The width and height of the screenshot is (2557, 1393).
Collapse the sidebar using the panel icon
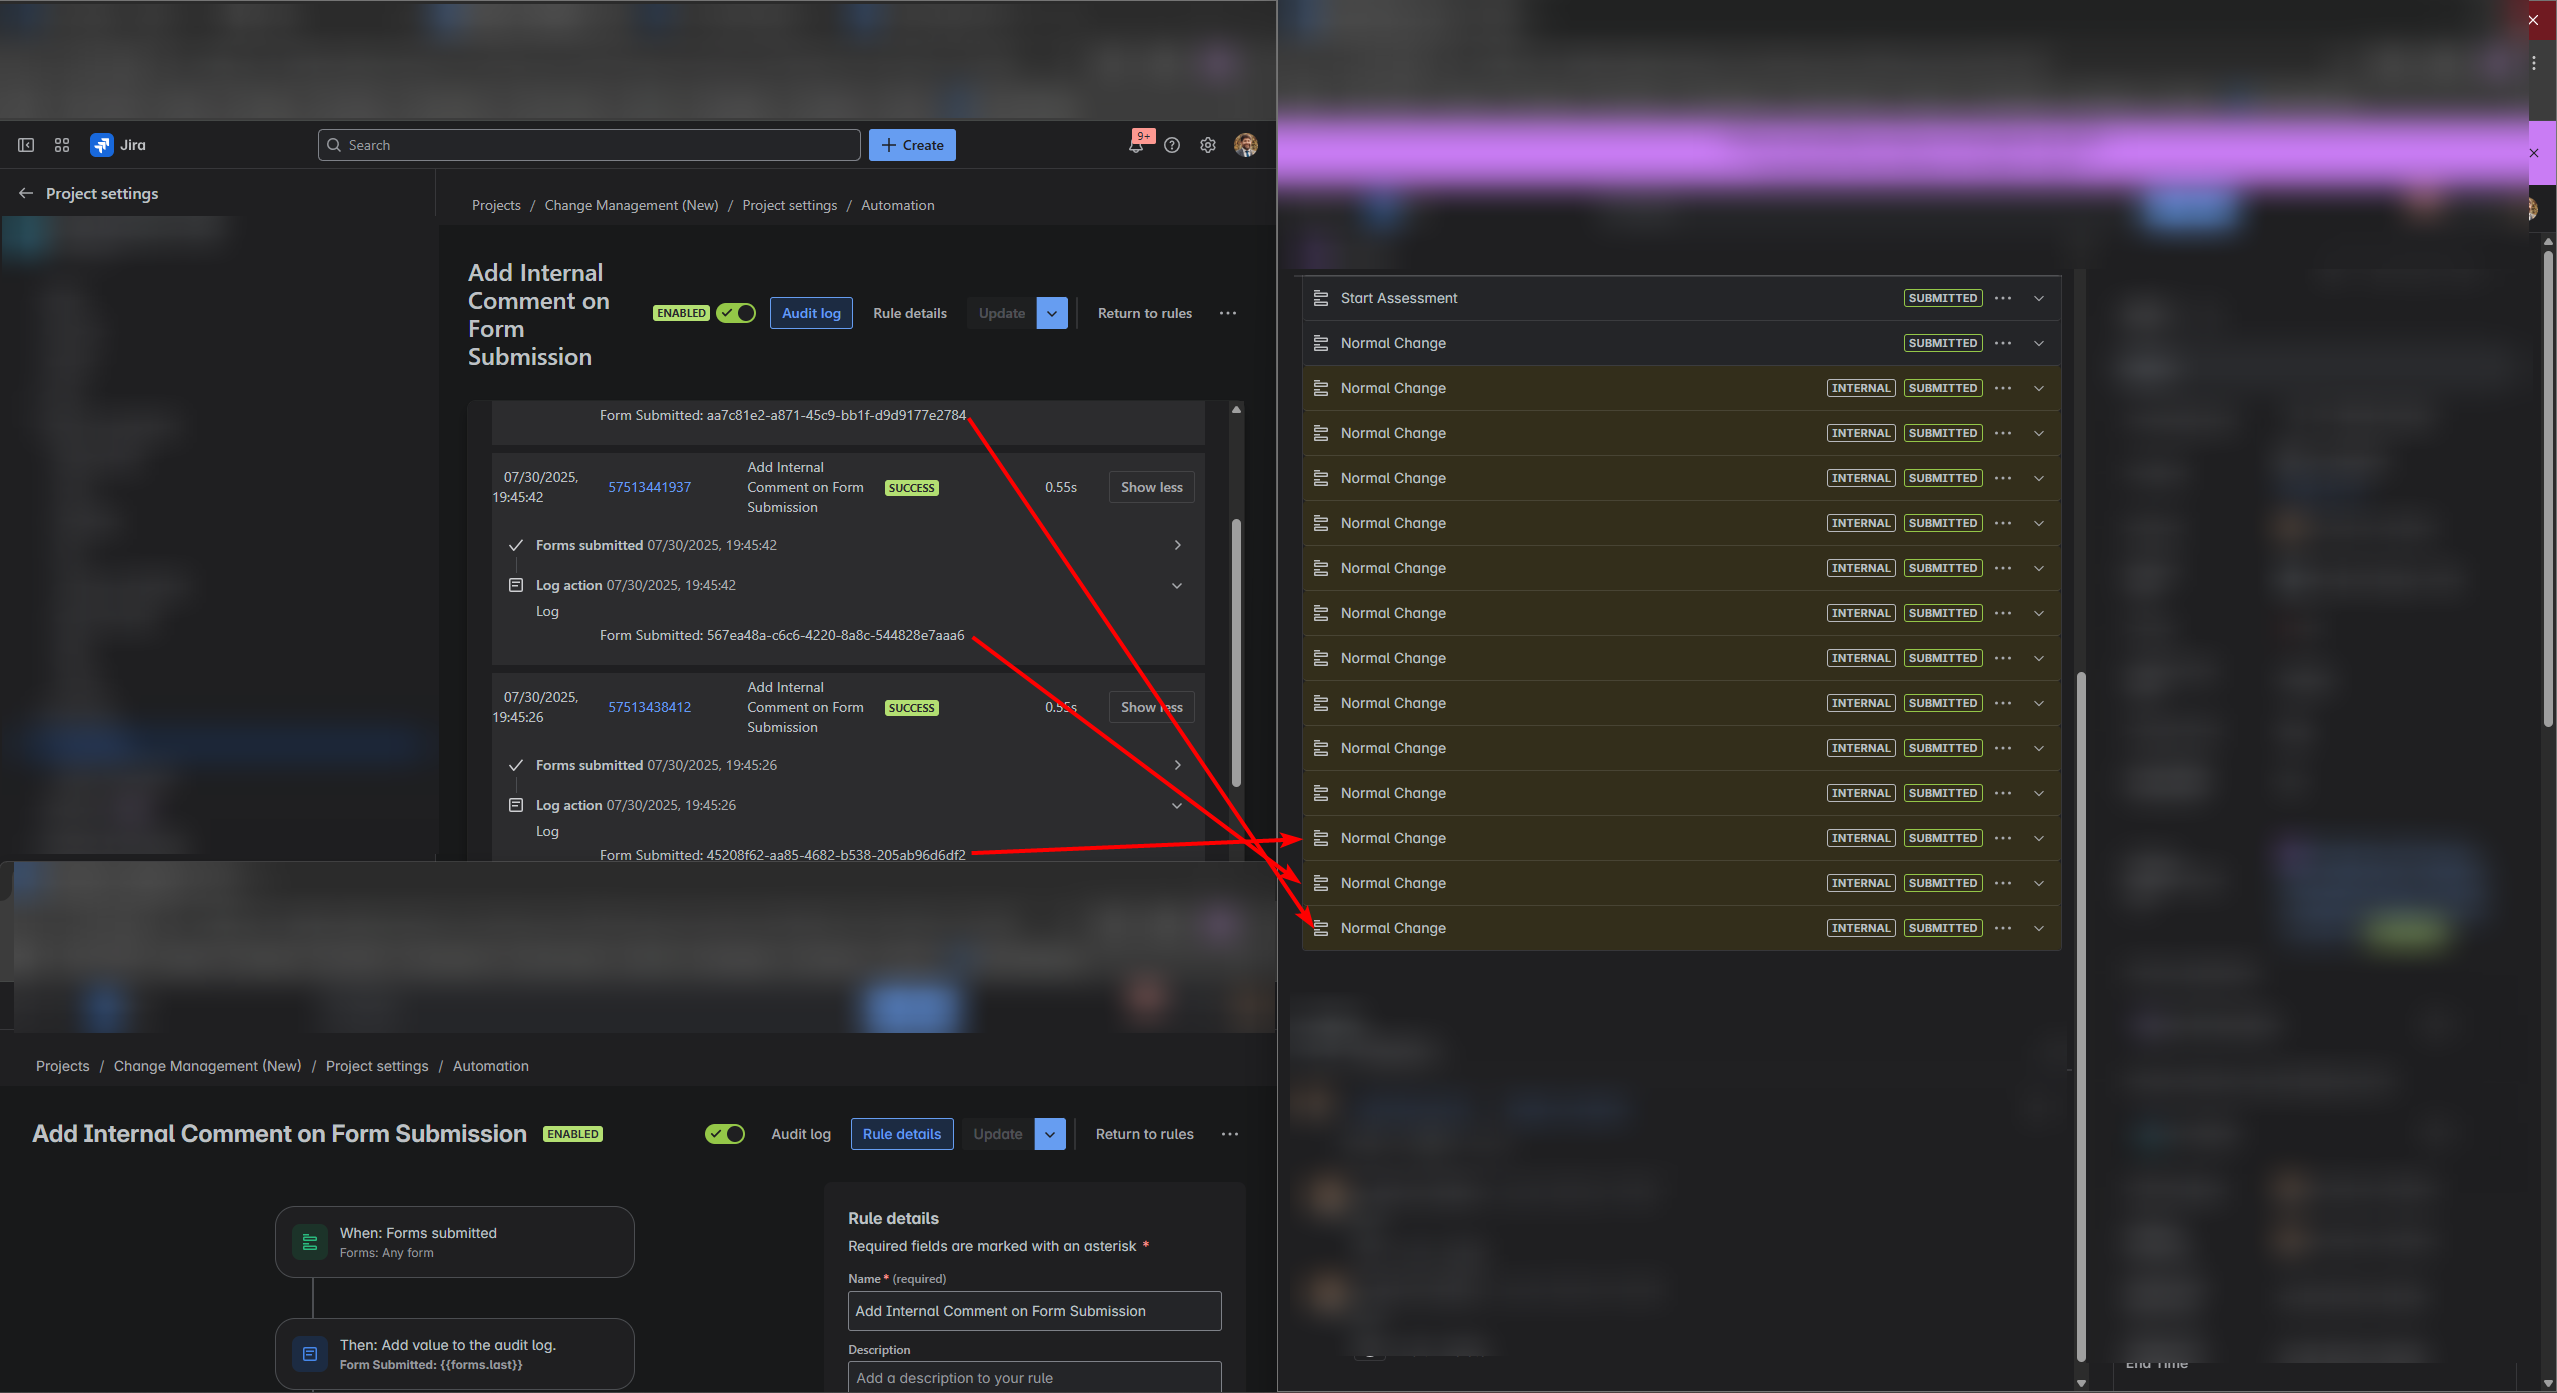(25, 144)
